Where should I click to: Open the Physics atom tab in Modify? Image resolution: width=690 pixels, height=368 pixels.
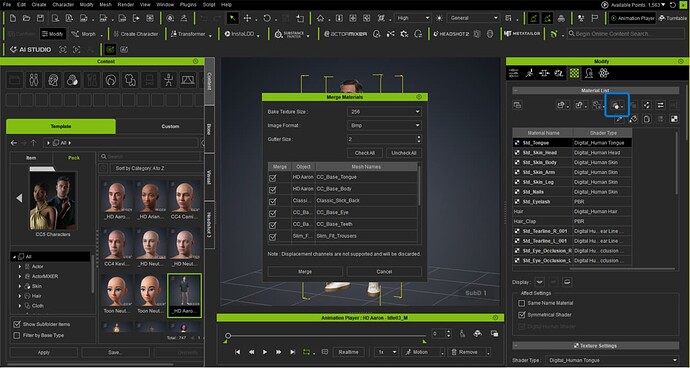pos(603,73)
